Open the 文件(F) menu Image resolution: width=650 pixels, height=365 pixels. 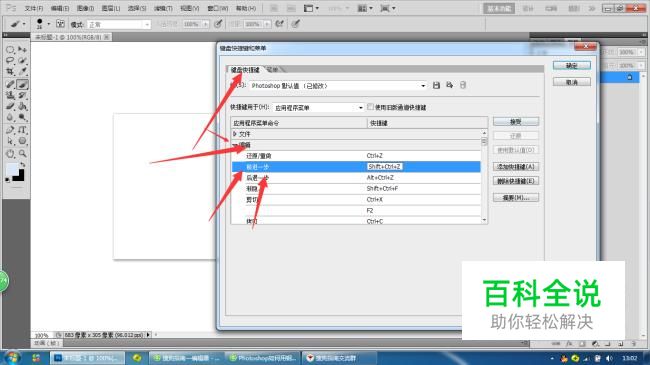click(x=34, y=8)
